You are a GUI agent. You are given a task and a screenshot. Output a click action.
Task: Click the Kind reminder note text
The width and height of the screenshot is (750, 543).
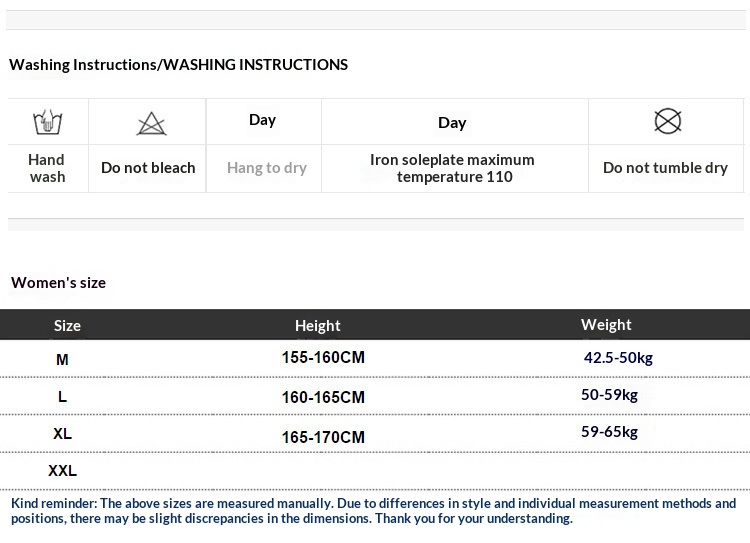coord(373,511)
